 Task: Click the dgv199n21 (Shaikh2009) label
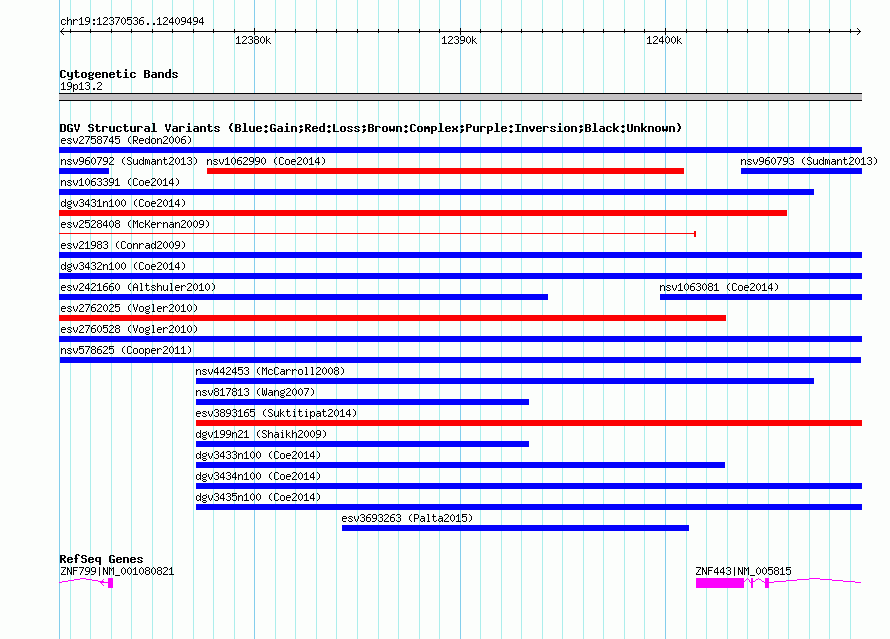(261, 434)
